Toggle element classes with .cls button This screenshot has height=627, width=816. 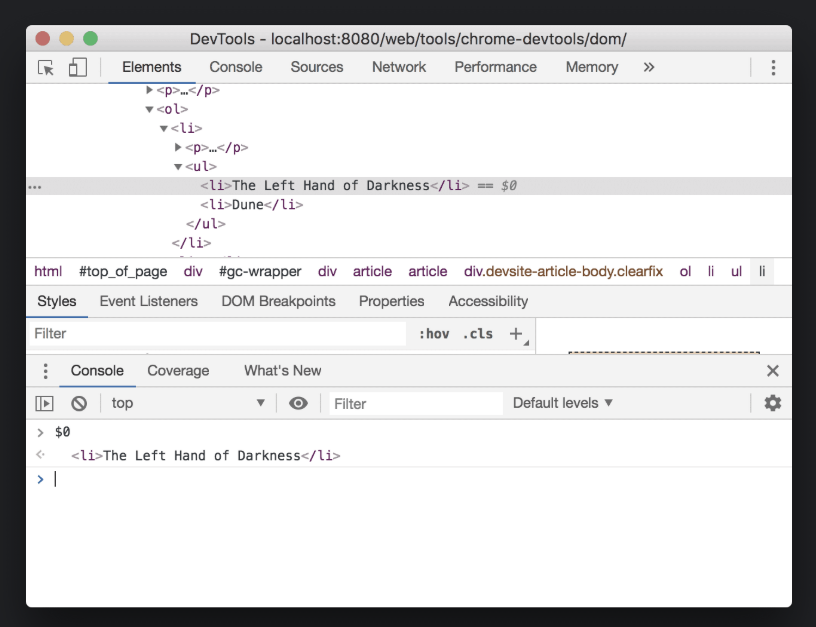[x=478, y=333]
